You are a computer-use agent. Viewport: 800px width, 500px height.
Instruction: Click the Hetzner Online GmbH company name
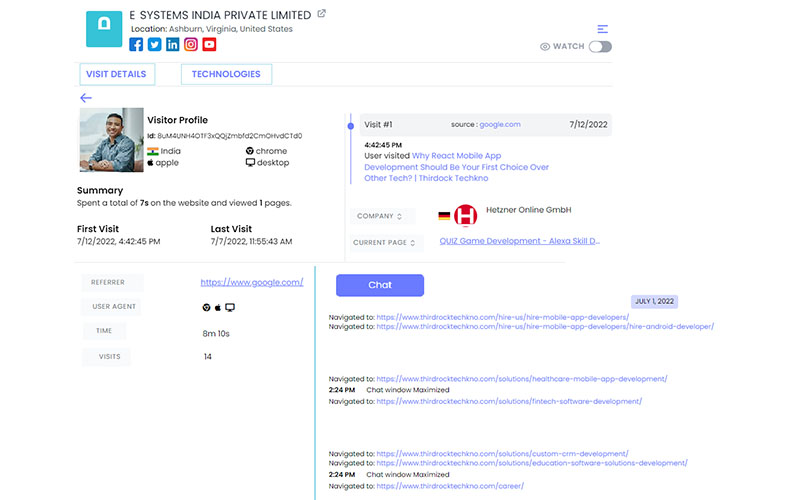[529, 210]
